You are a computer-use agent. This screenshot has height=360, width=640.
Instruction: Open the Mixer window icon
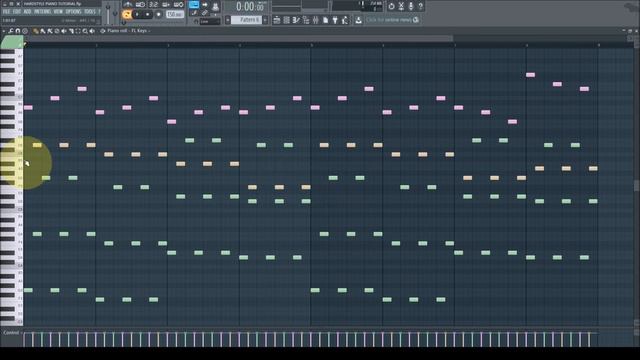[x=316, y=20]
